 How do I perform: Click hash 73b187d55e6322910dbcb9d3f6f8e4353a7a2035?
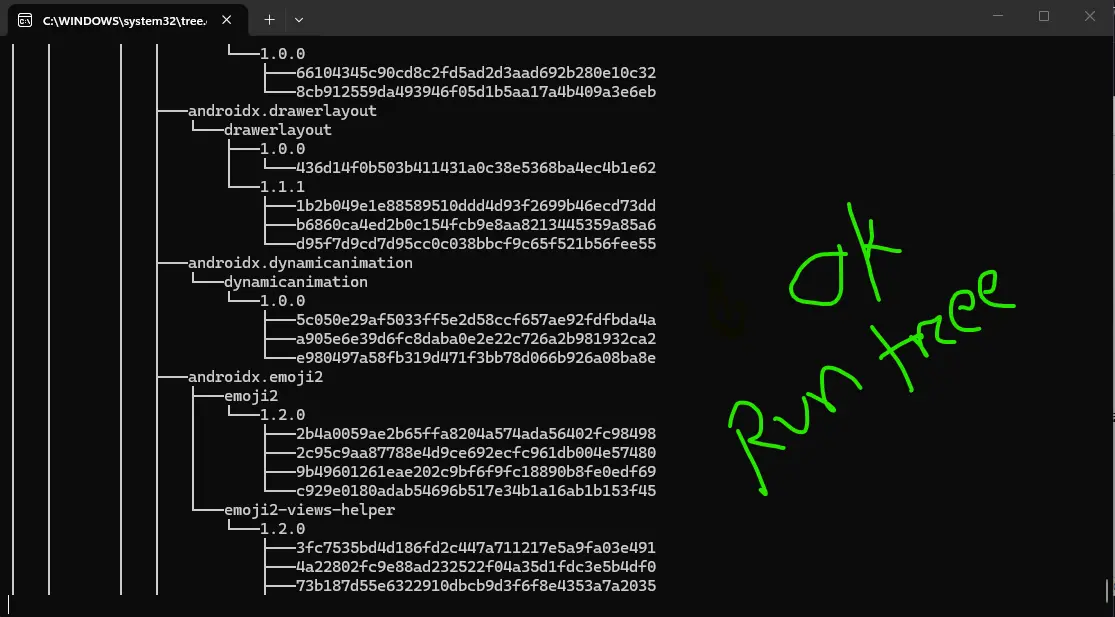476,586
